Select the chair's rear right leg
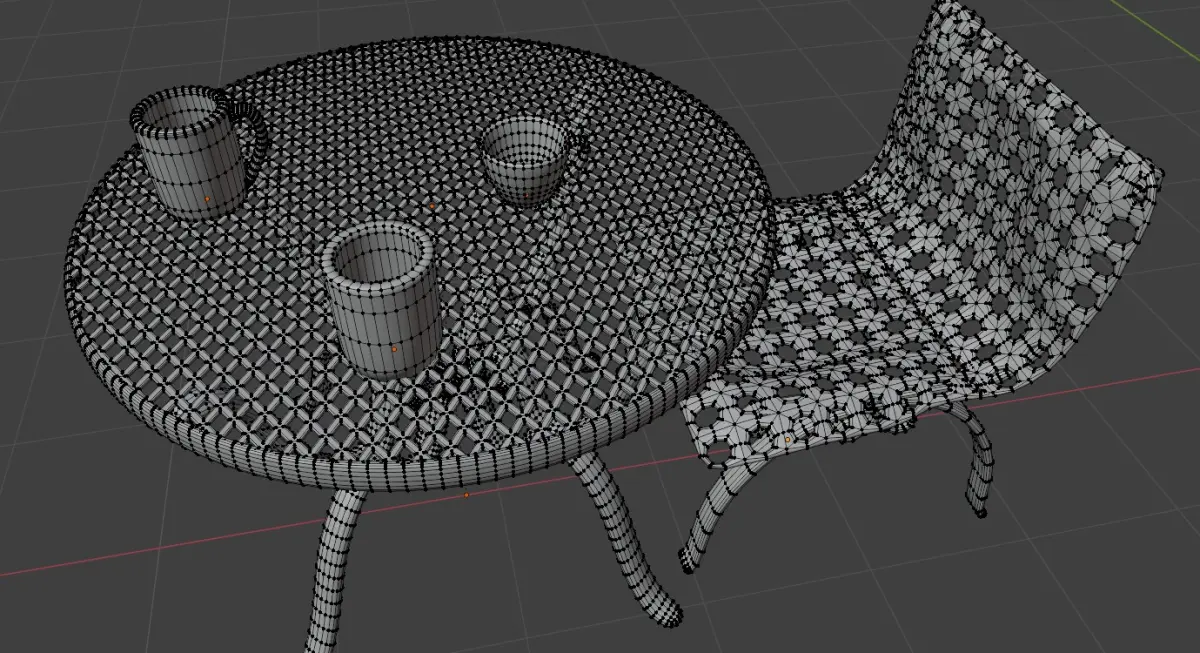 [x=977, y=460]
